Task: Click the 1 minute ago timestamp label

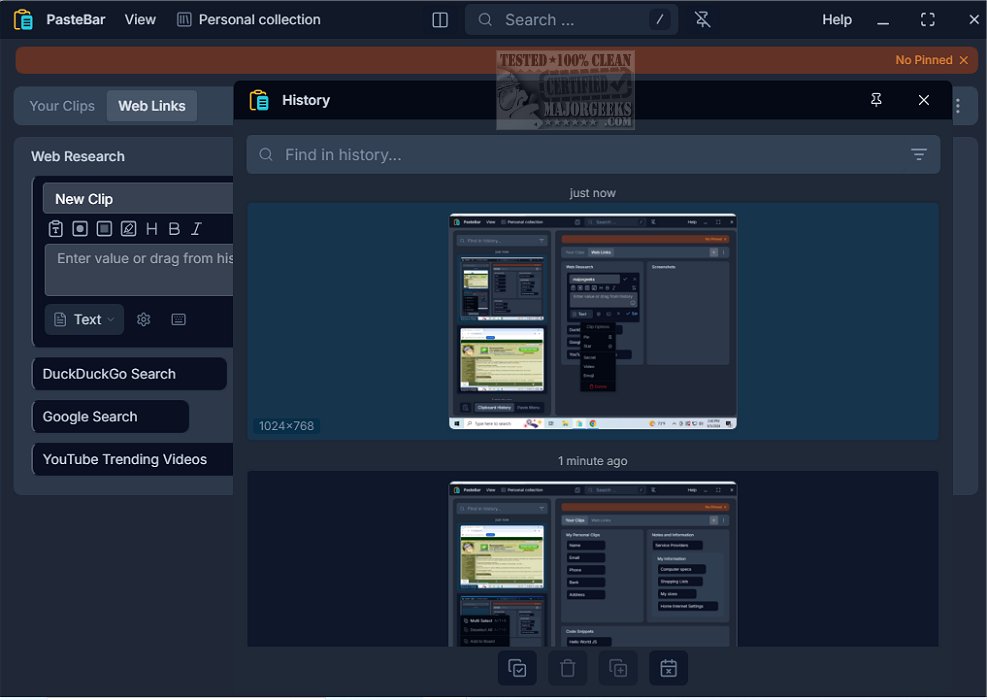Action: (592, 461)
